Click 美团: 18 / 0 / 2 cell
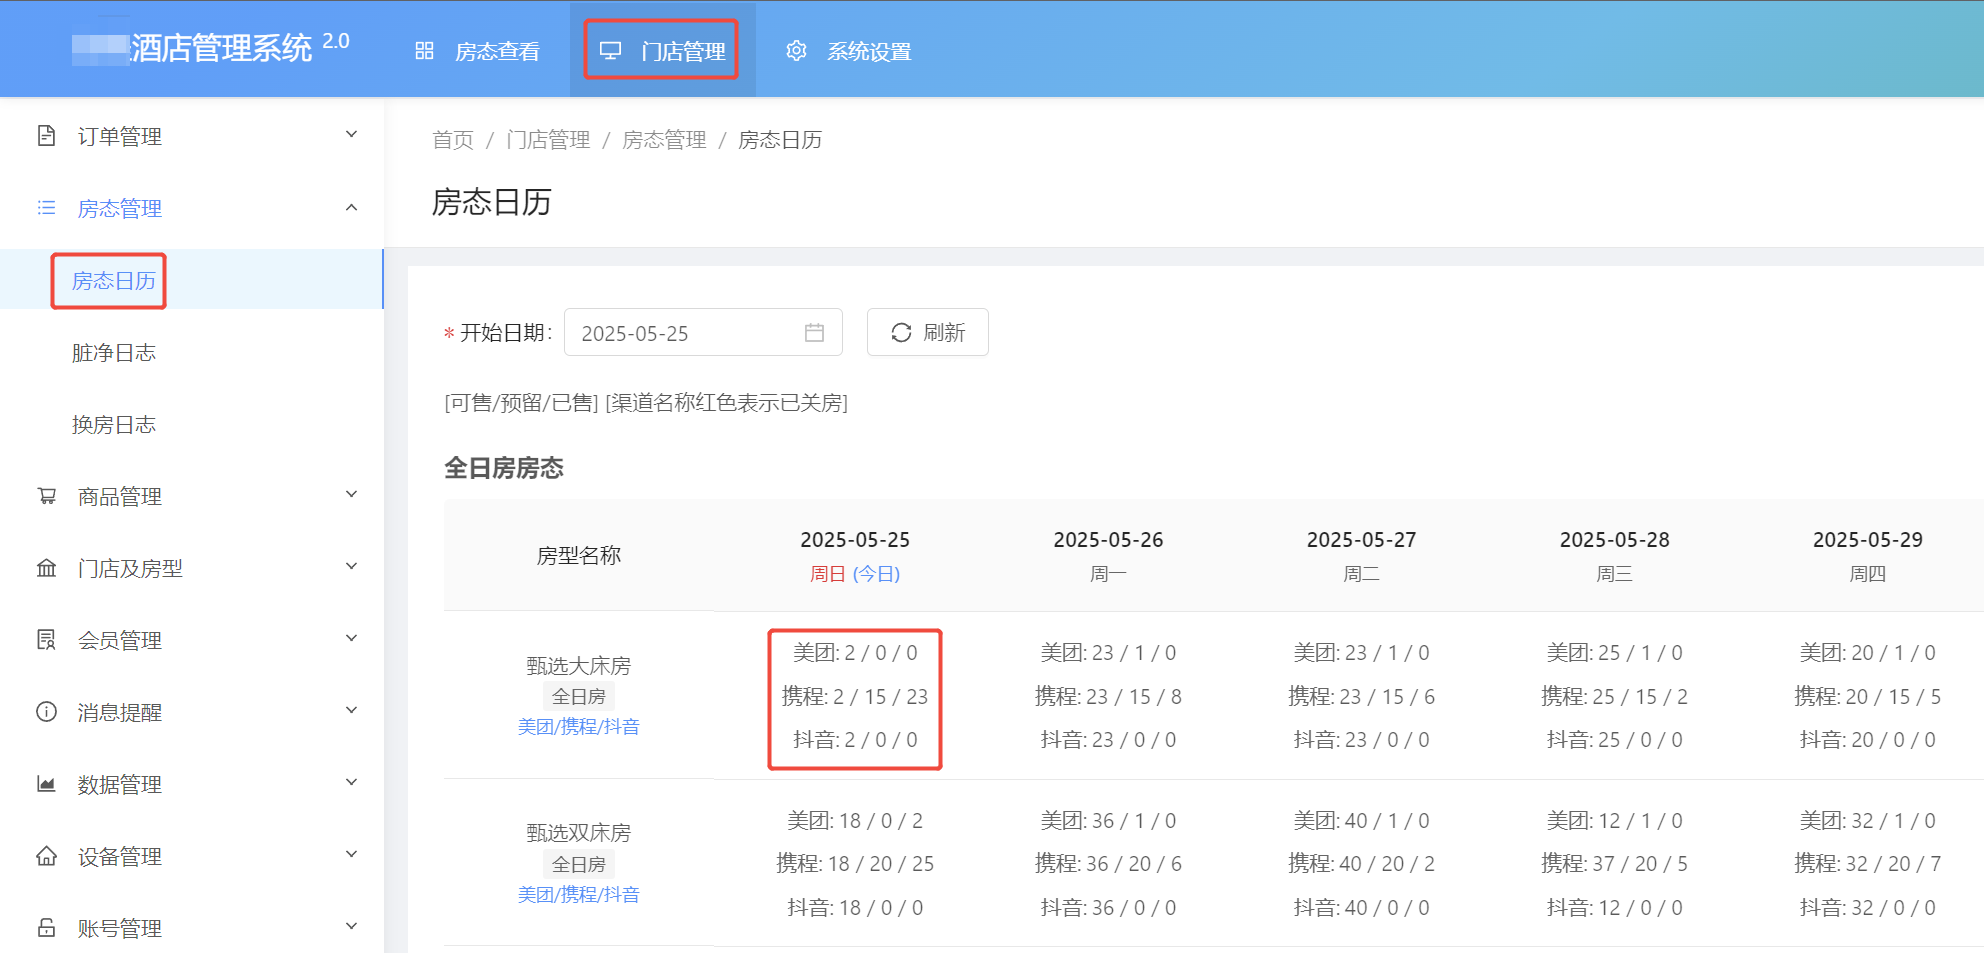The height and width of the screenshot is (953, 1984). (x=855, y=821)
